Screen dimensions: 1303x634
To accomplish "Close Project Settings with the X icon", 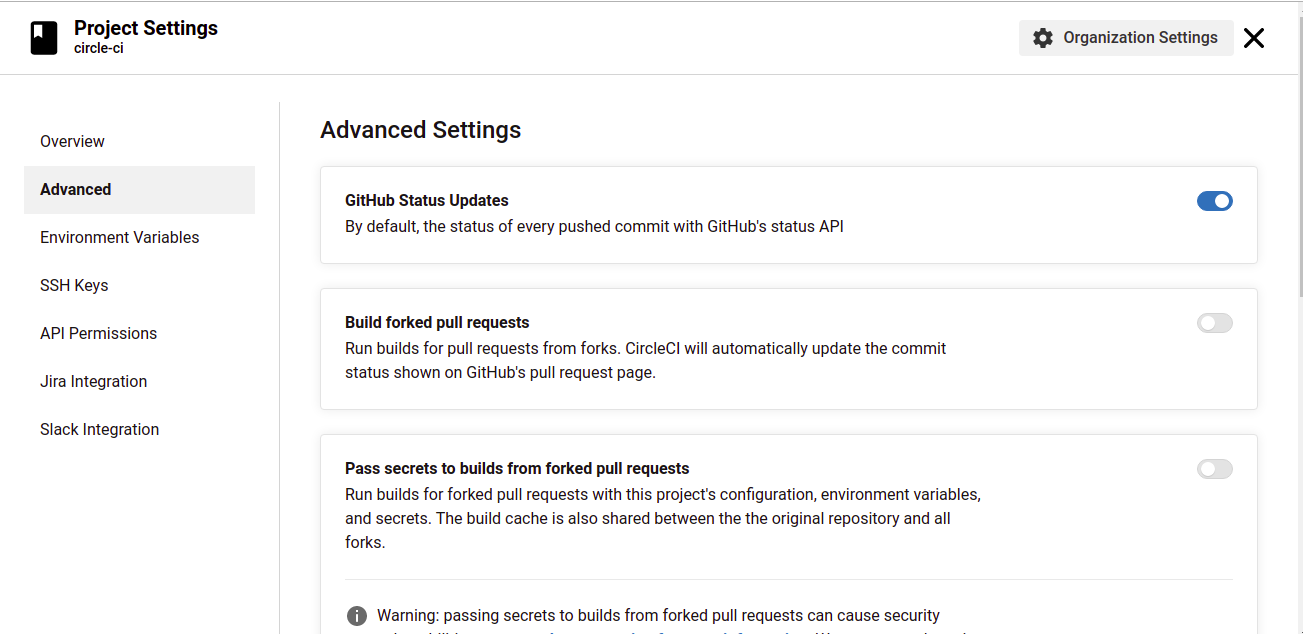I will pos(1253,38).
